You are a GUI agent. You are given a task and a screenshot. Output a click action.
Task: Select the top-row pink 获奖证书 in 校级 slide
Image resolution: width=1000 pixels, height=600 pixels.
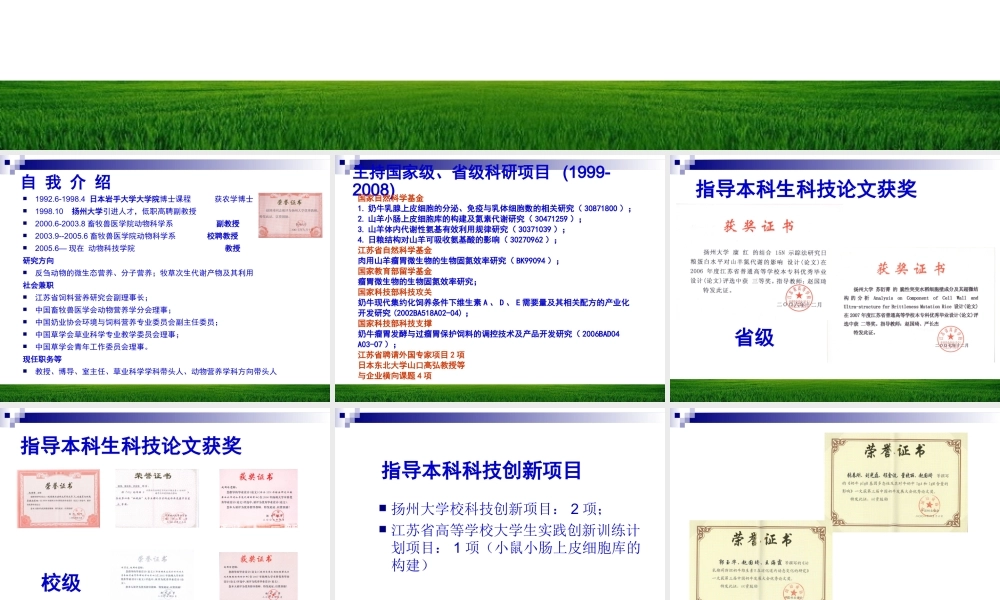click(x=258, y=498)
